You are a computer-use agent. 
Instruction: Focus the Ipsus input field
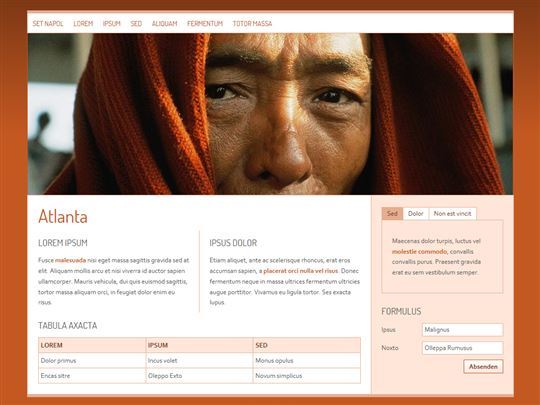click(x=463, y=330)
